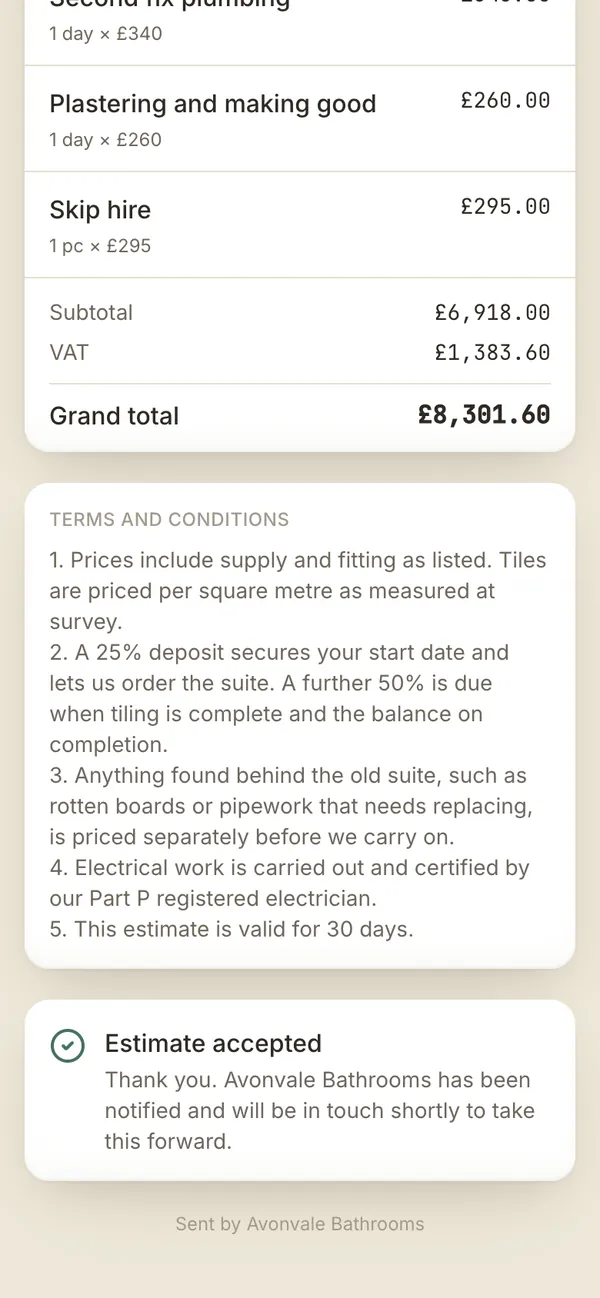Click the Part P electrician term
The width and height of the screenshot is (600, 1298).
(290, 884)
